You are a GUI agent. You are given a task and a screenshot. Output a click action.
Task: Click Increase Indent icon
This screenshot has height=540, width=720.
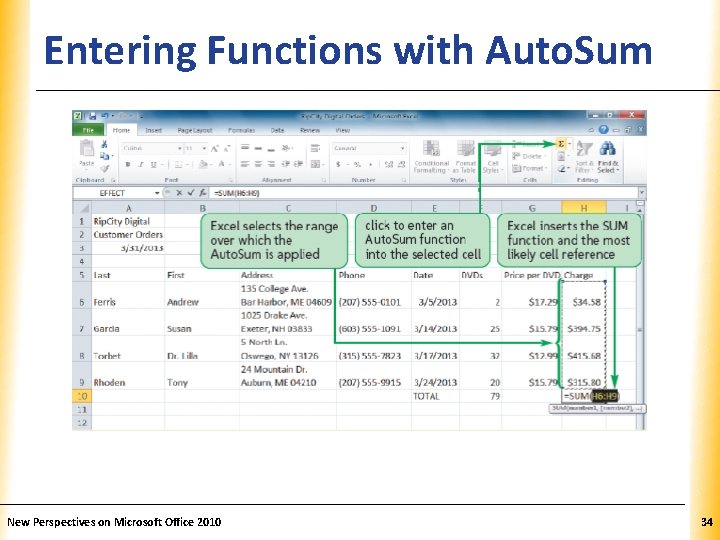(x=298, y=164)
